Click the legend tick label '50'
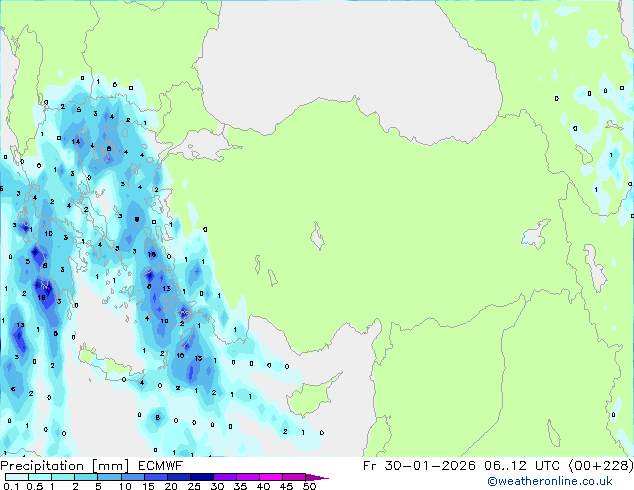634x490 pixels. coord(310,486)
